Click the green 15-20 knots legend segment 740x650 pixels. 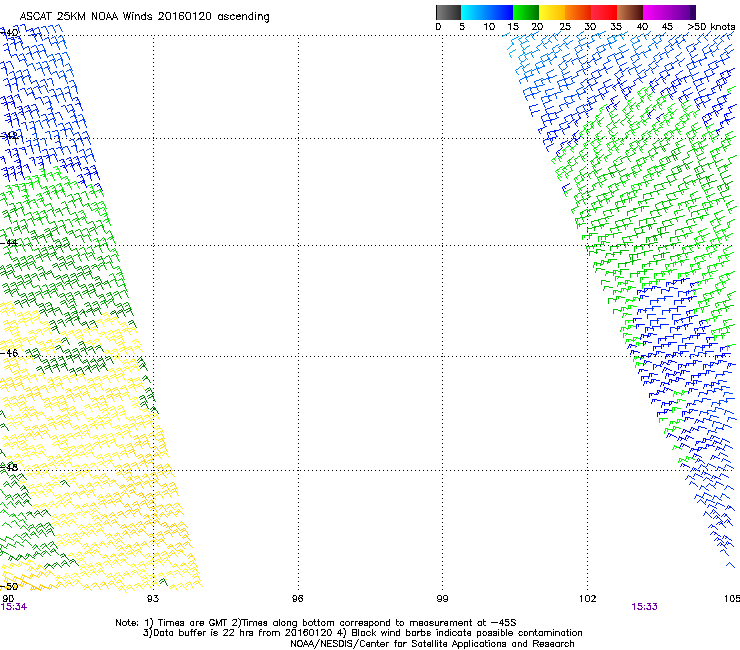coord(526,12)
